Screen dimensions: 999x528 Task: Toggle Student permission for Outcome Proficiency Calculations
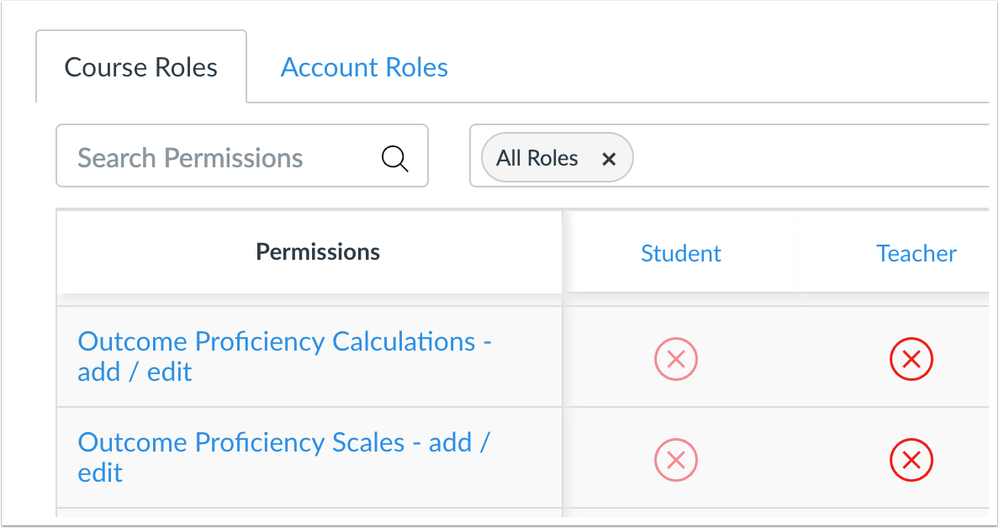click(675, 359)
